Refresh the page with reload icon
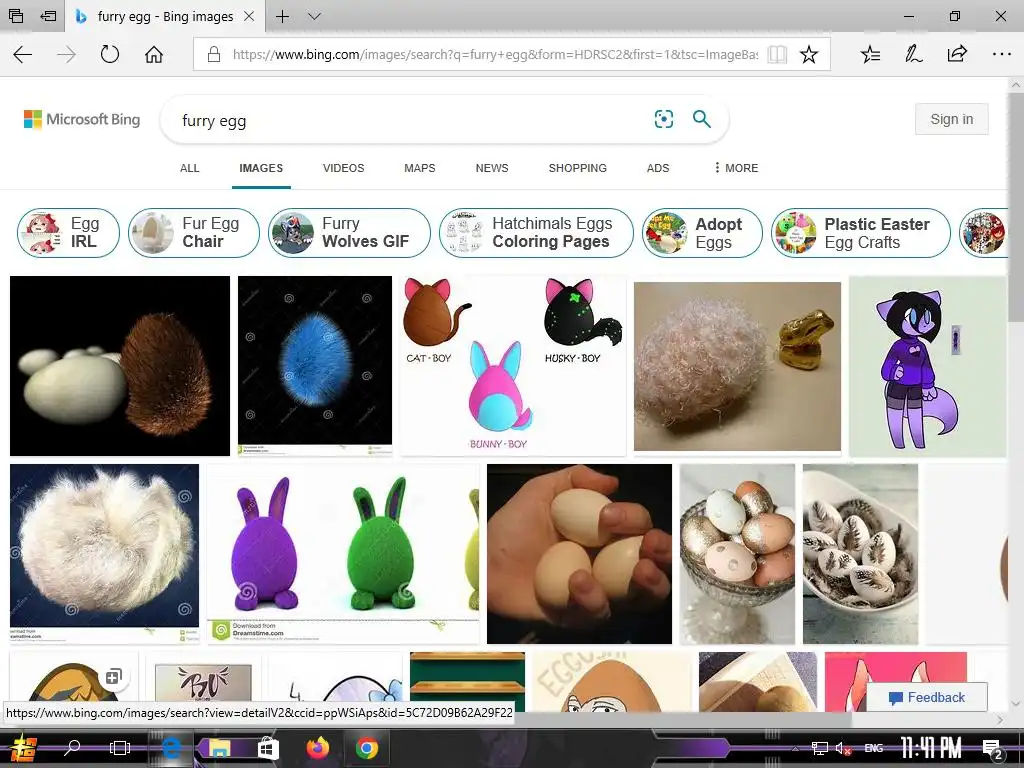 [110, 54]
